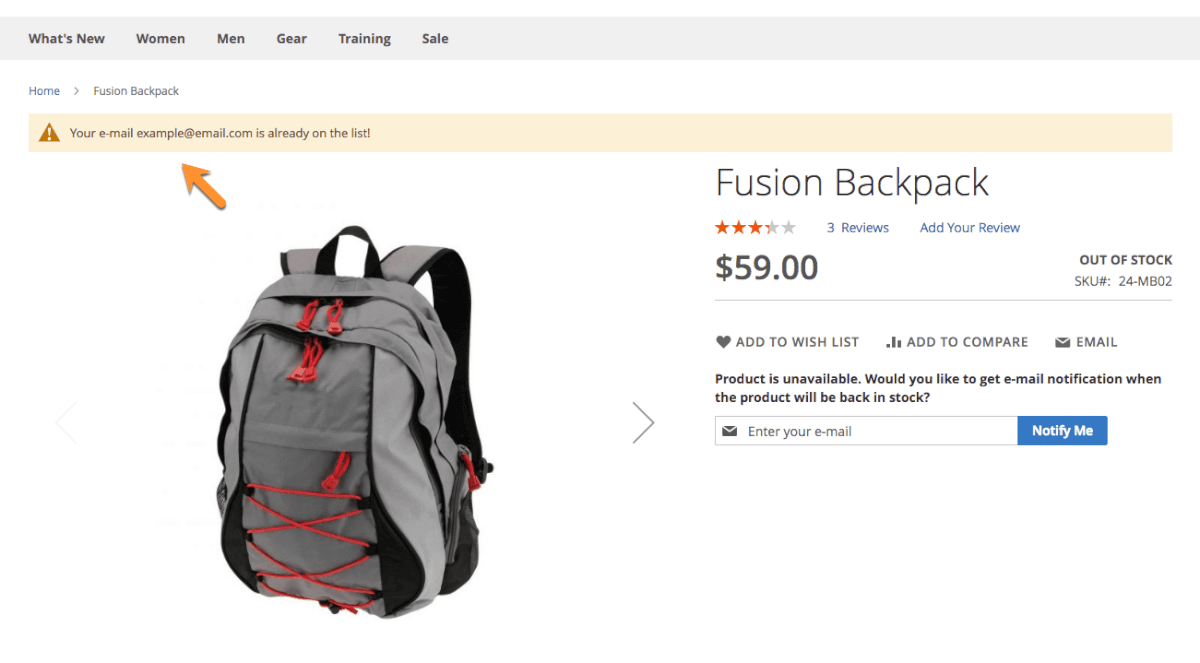This screenshot has width=1200, height=663.
Task: Show previous product image arrow
Action: 66,422
